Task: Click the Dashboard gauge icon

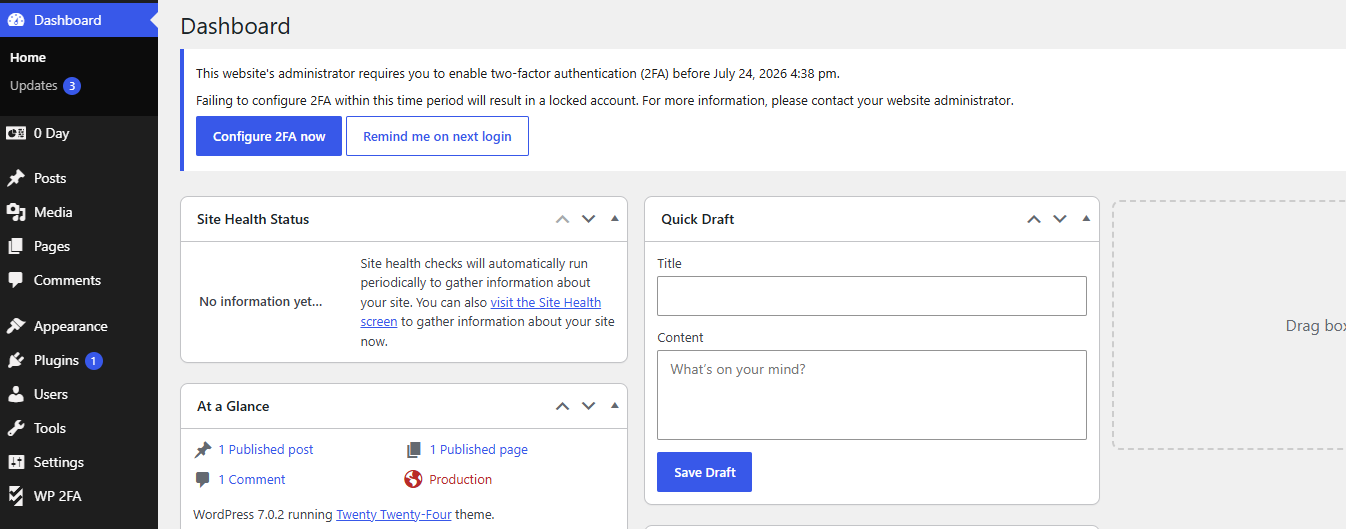Action: coord(16,20)
